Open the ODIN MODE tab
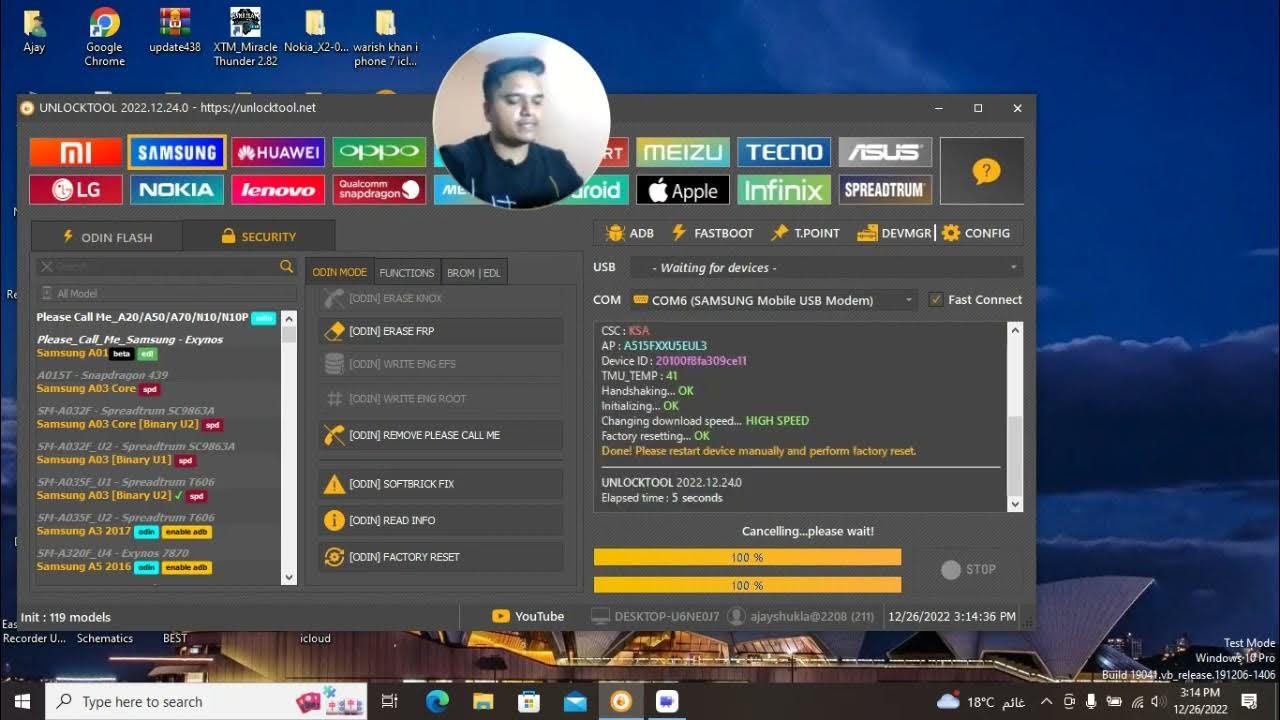Viewport: 1280px width, 720px height. click(339, 272)
